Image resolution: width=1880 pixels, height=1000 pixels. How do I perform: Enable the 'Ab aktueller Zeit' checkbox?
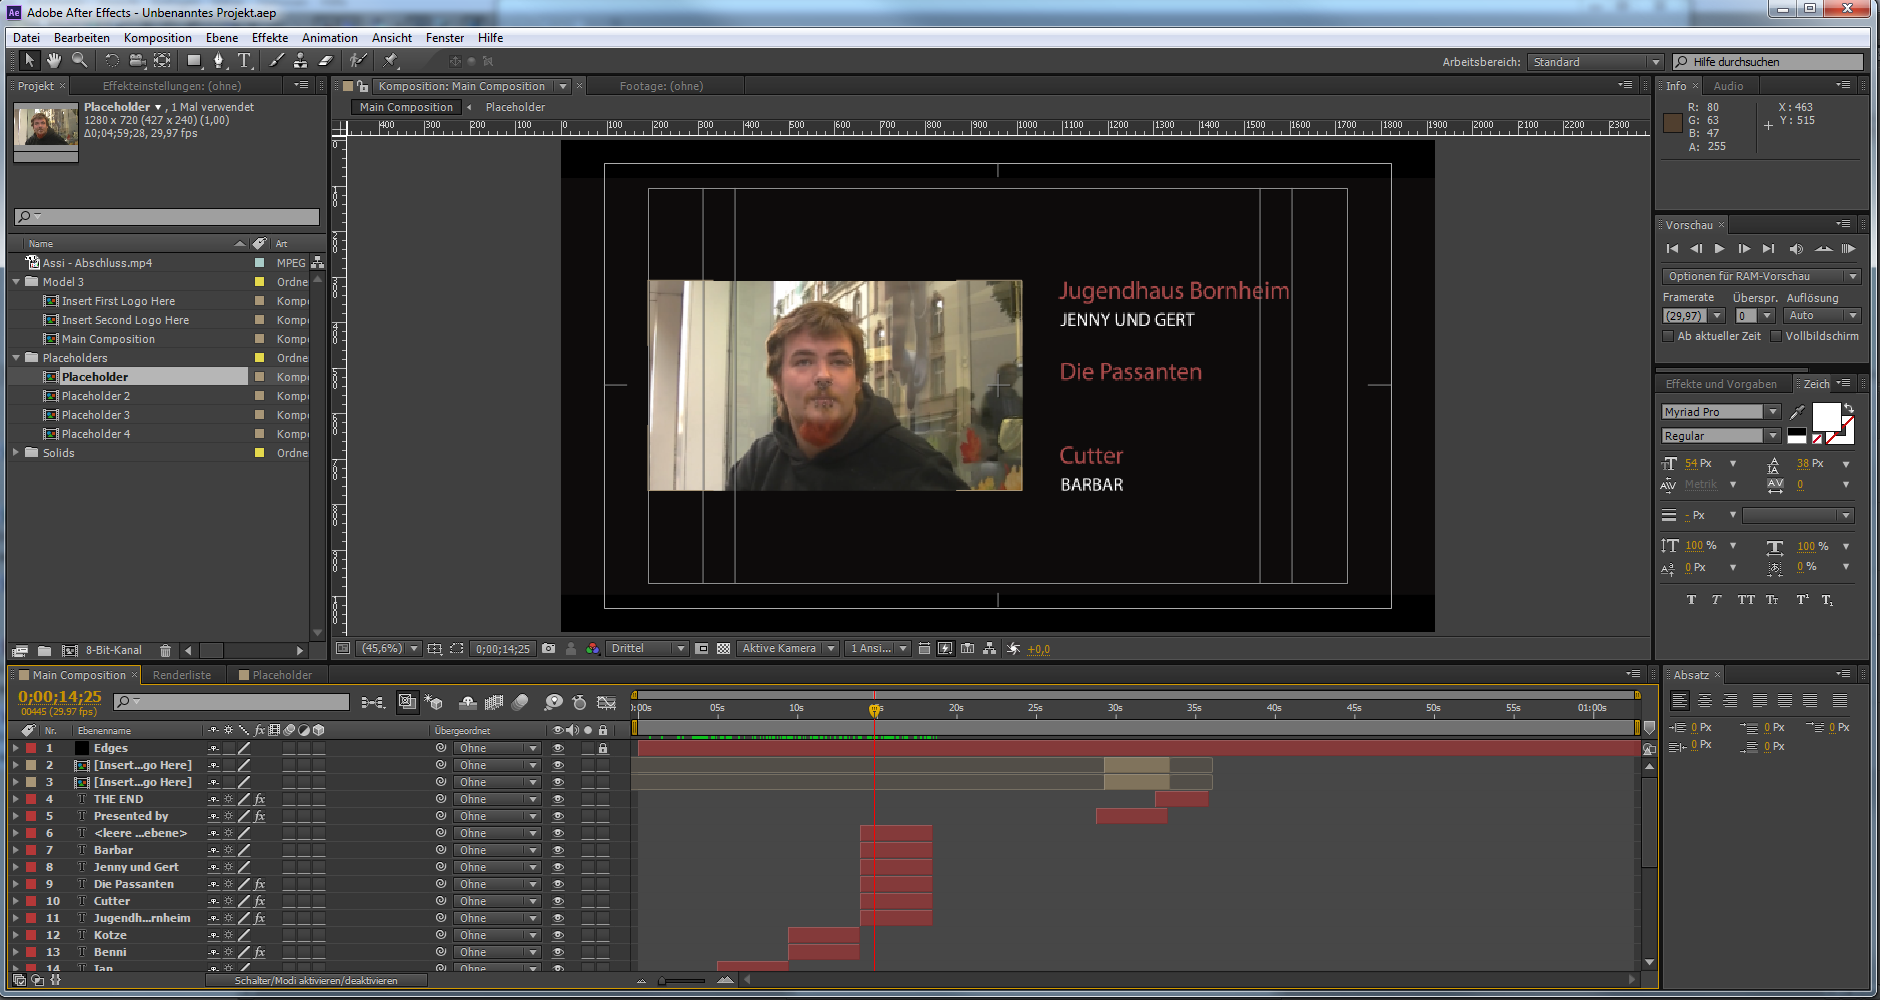pyautogui.click(x=1668, y=336)
